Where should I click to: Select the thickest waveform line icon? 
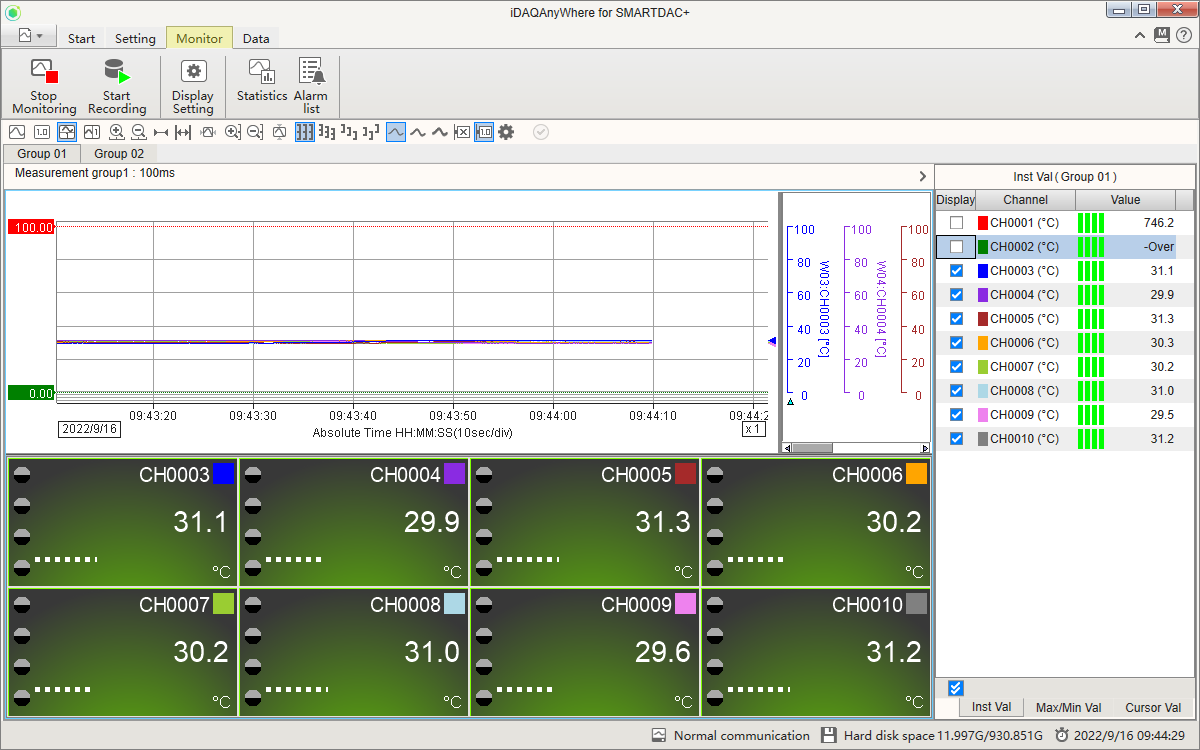pos(440,132)
